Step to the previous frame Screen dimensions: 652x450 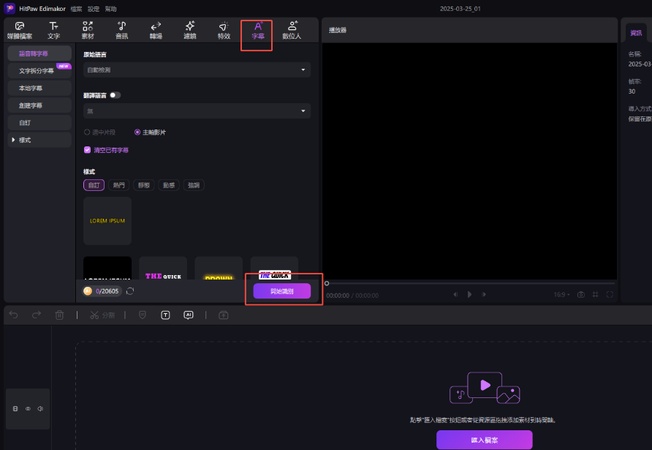pos(455,294)
